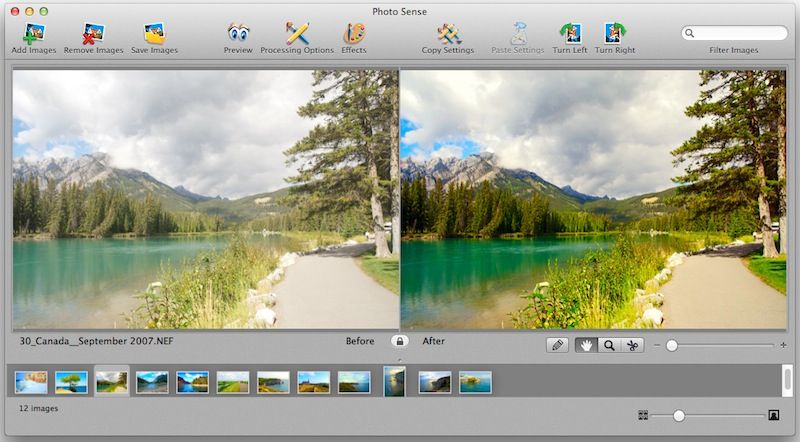Choose the scissors crop tool
This screenshot has width=800, height=442.
632,345
